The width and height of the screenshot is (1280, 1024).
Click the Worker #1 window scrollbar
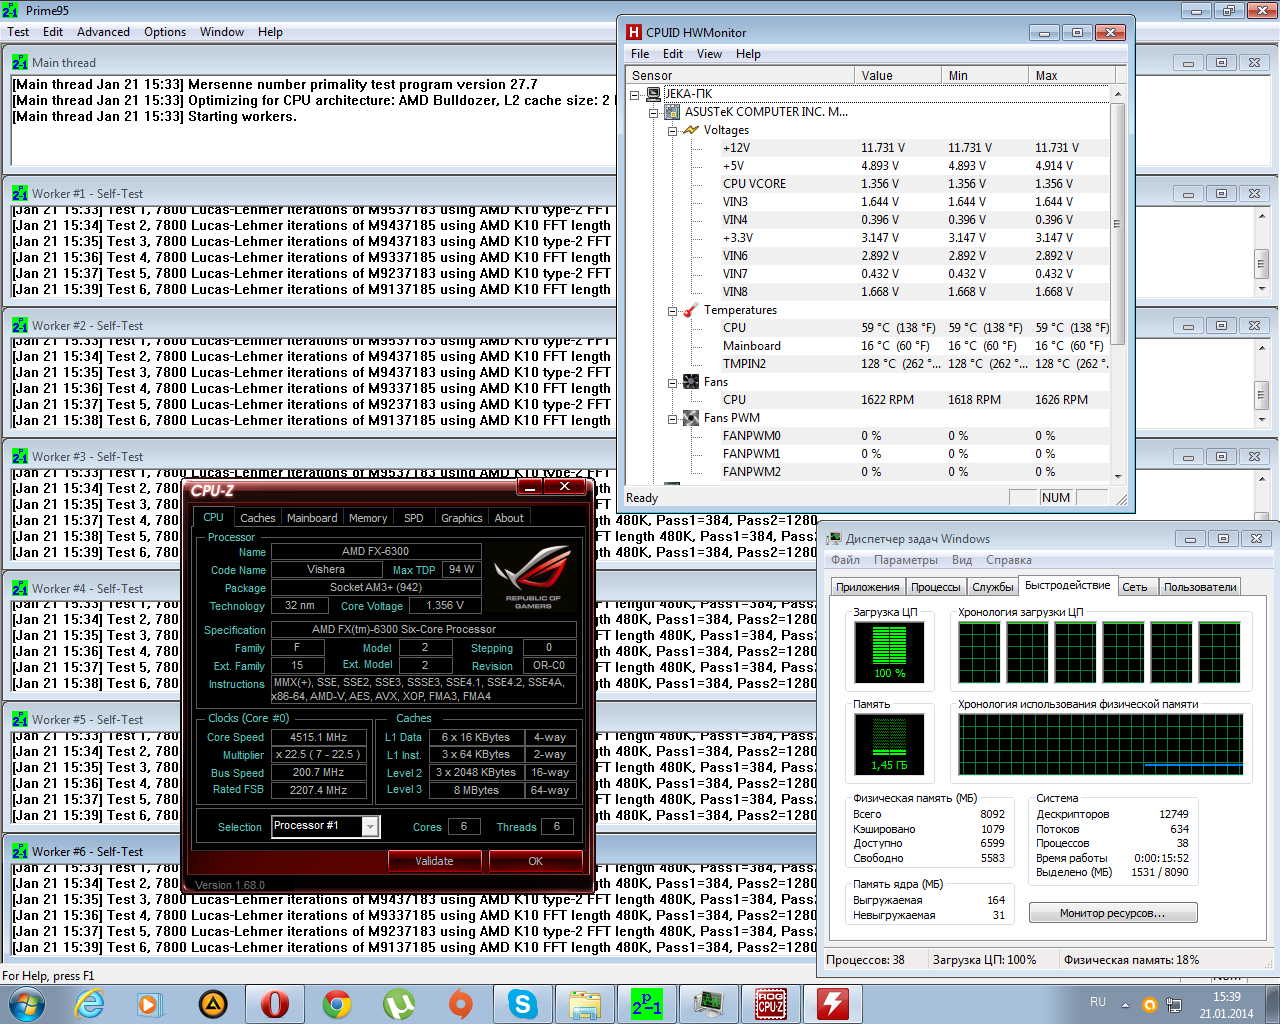1262,250
